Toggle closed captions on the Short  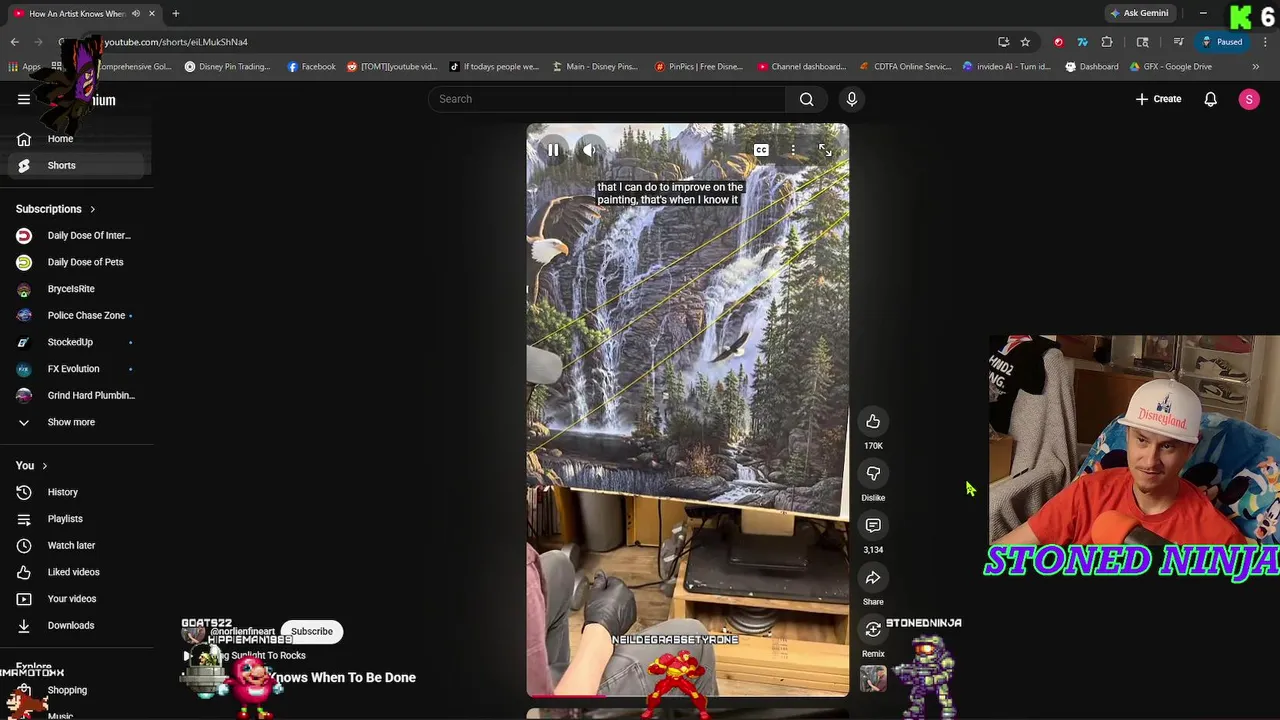(x=761, y=150)
